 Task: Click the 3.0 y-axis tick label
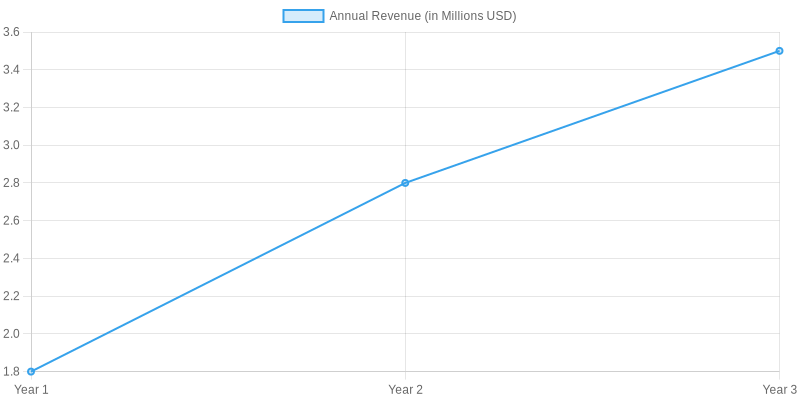tap(11, 145)
